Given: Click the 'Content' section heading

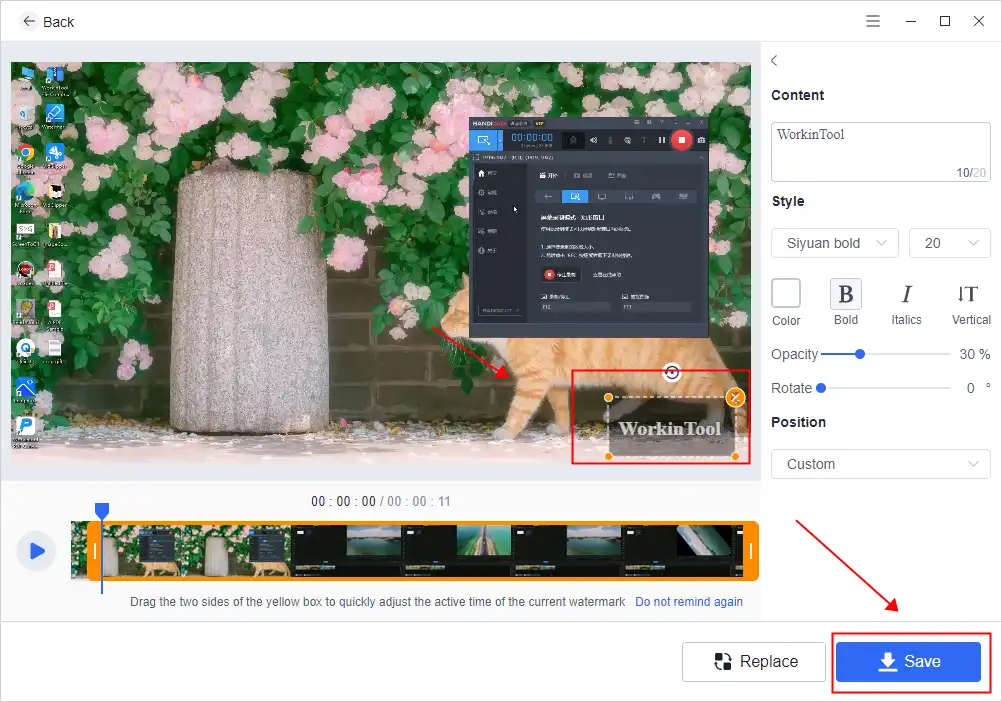Looking at the screenshot, I should [x=798, y=95].
